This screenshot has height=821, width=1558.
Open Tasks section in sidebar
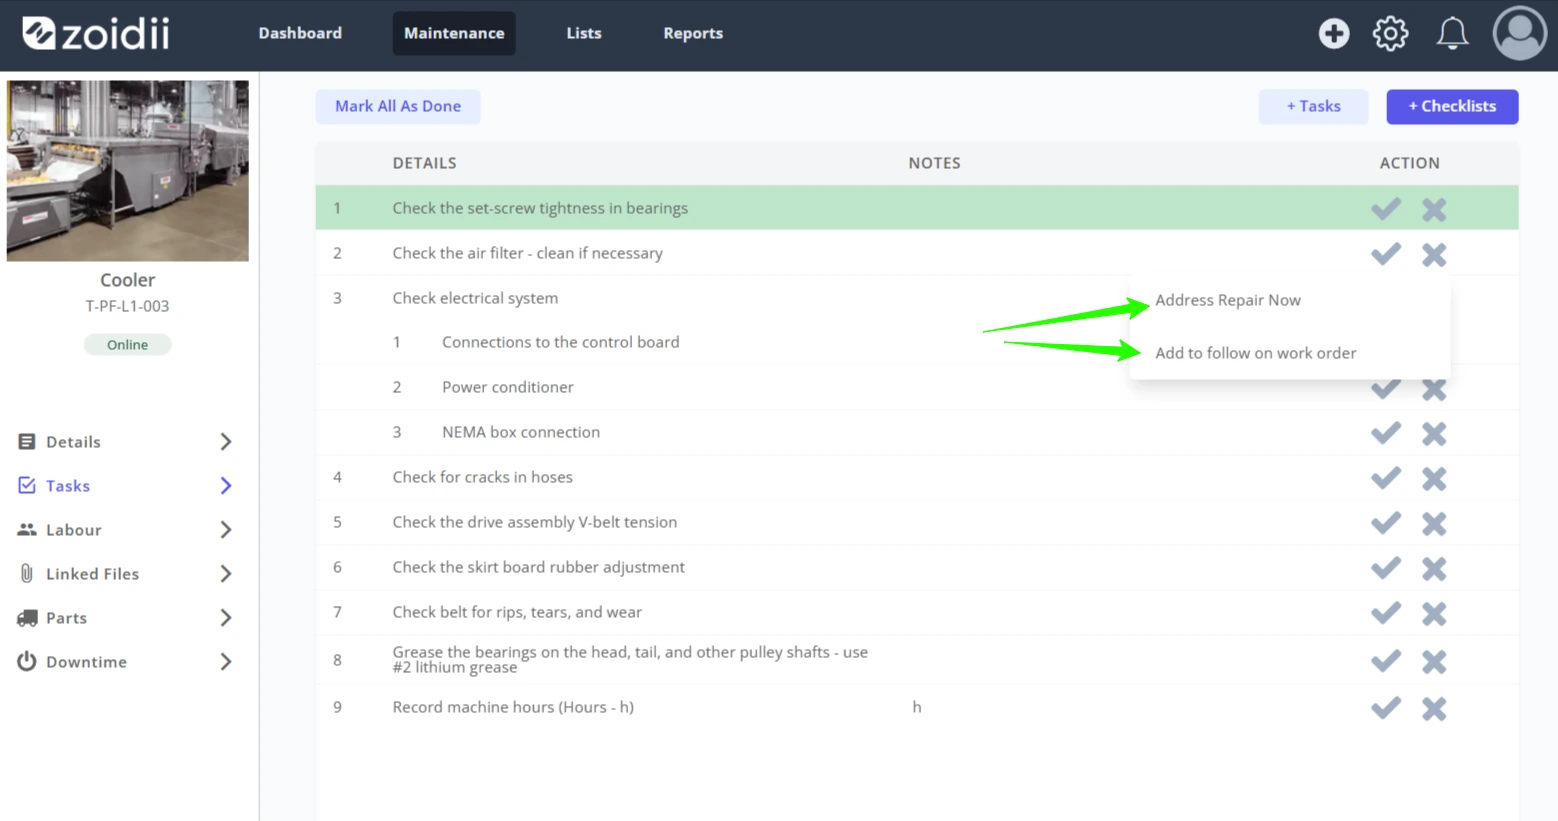point(68,486)
